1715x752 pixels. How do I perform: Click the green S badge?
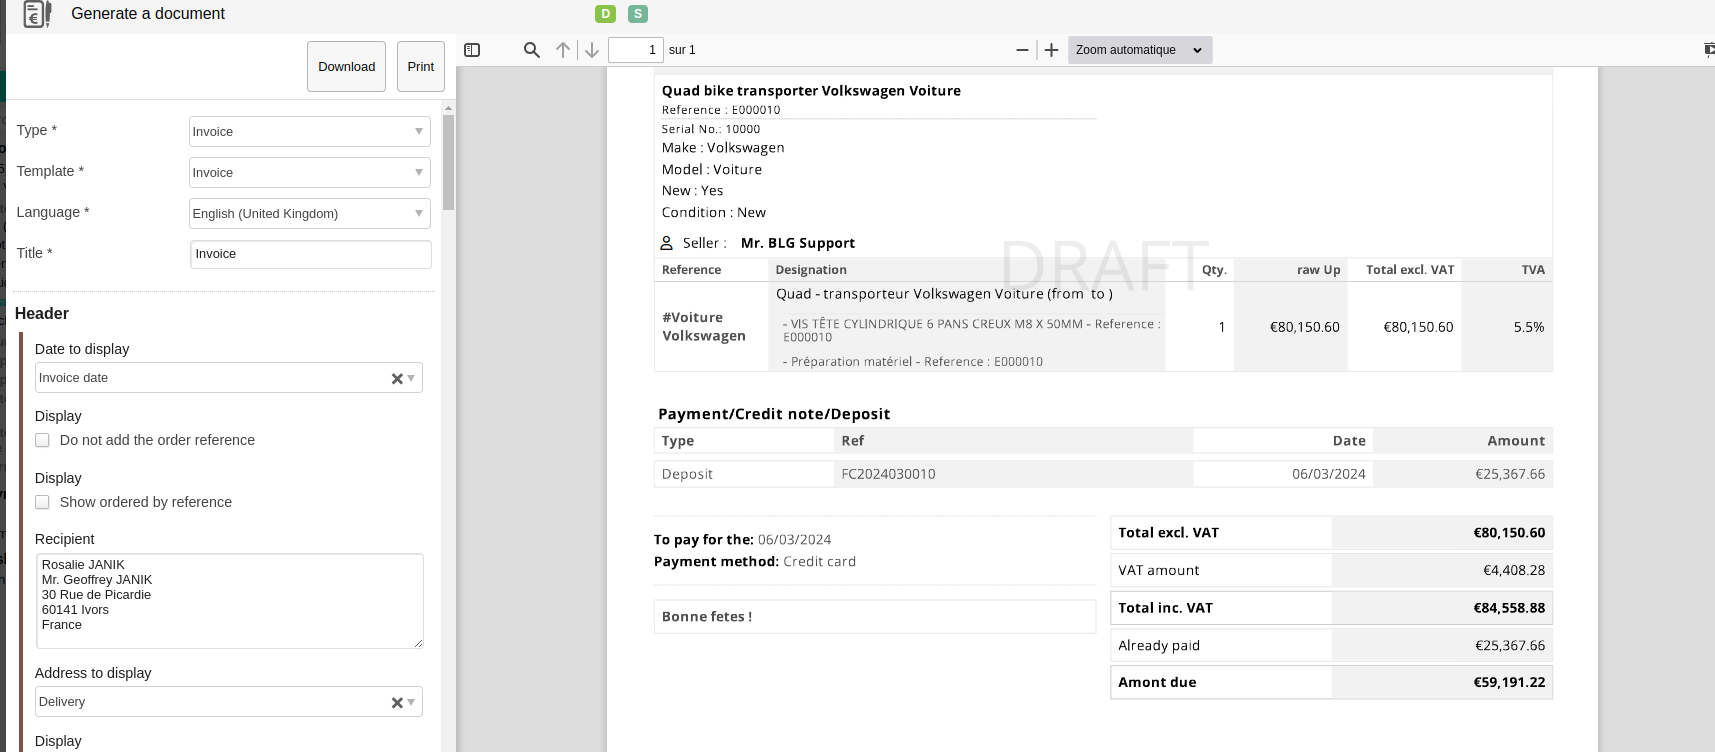pos(638,14)
